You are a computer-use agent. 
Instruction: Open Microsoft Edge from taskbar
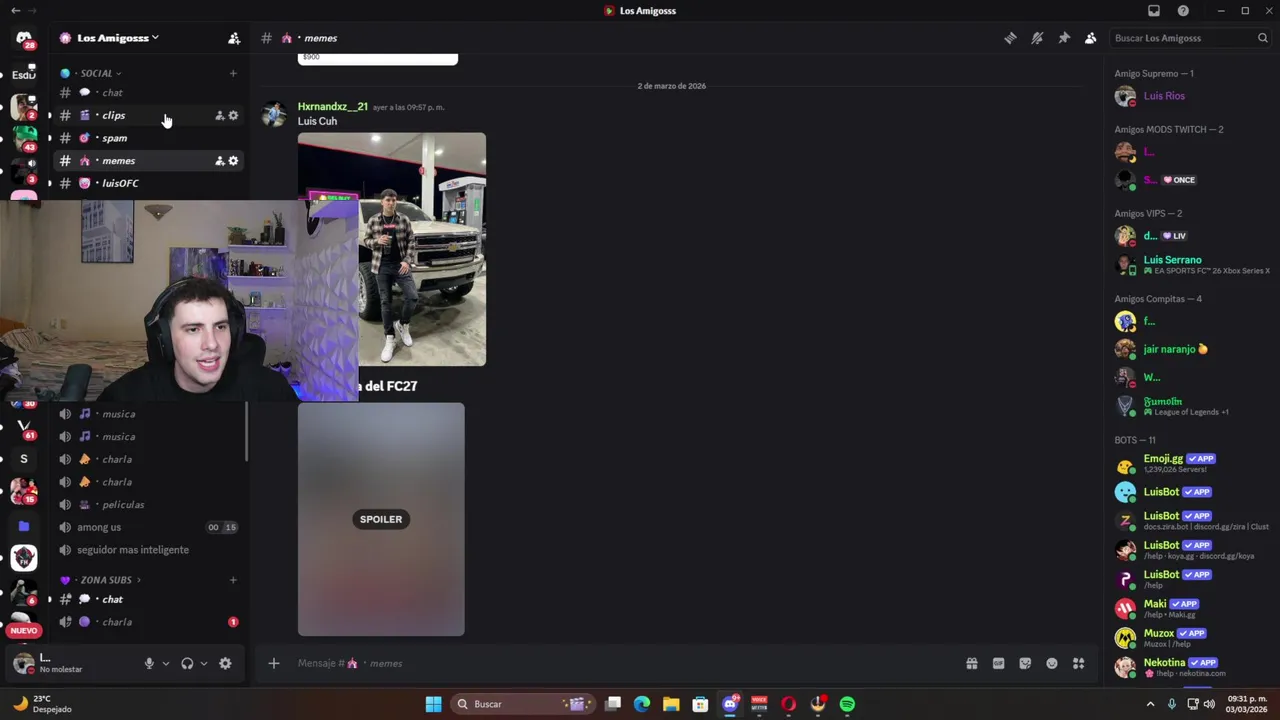tap(642, 704)
